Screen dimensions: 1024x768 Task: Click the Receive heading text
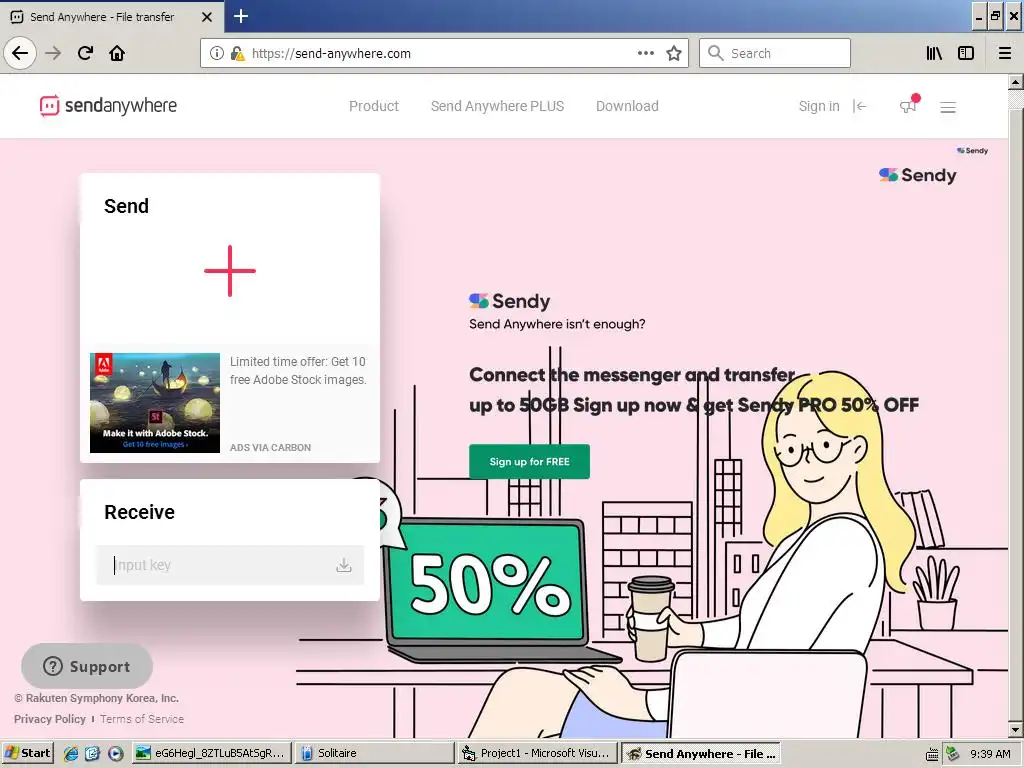click(139, 512)
